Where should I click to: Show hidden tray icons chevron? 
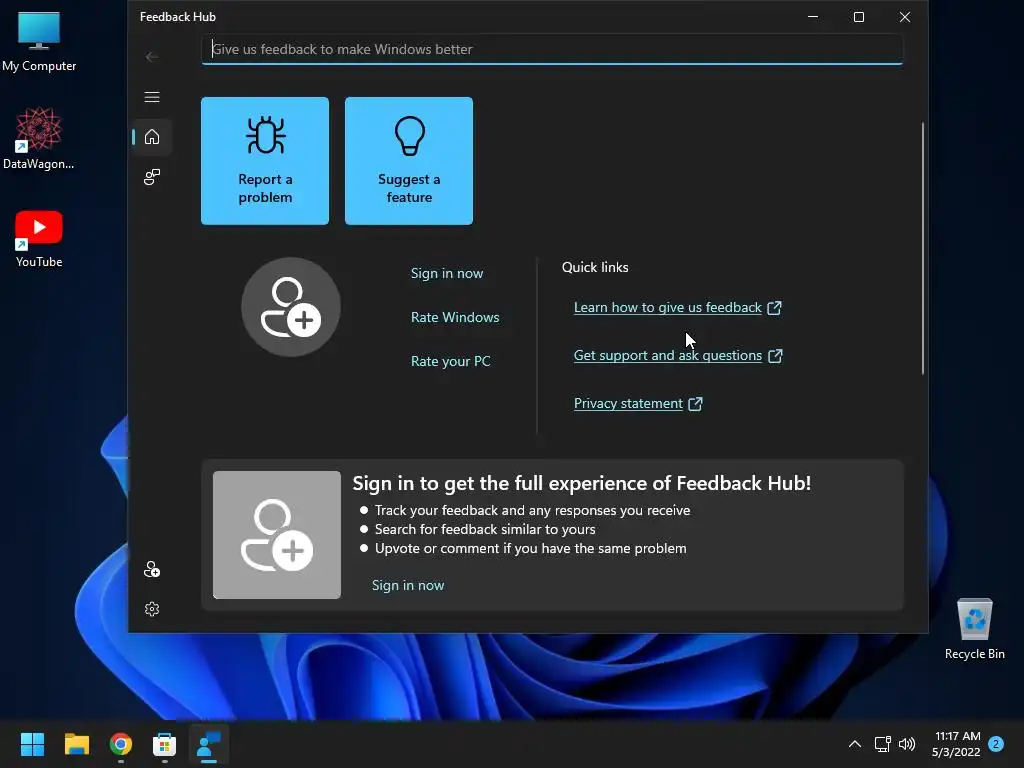point(855,744)
